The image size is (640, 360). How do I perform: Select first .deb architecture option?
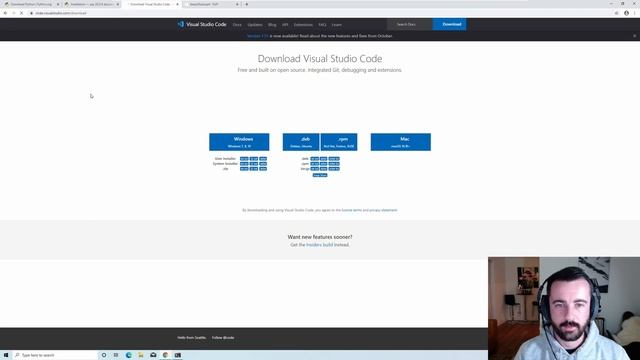pos(314,159)
